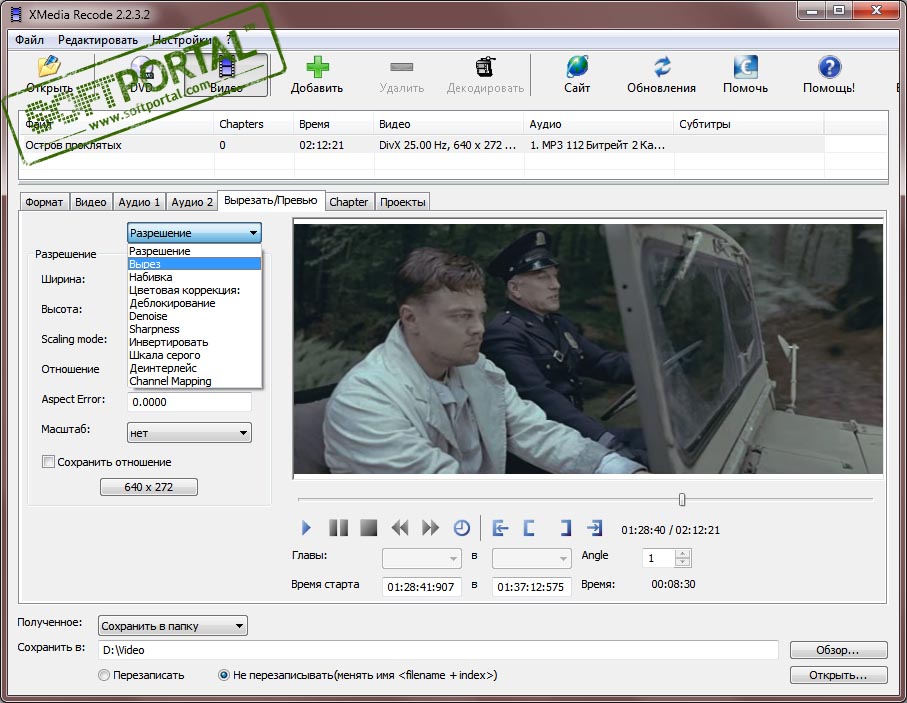
Task: Start playback with the play button
Action: pos(306,528)
